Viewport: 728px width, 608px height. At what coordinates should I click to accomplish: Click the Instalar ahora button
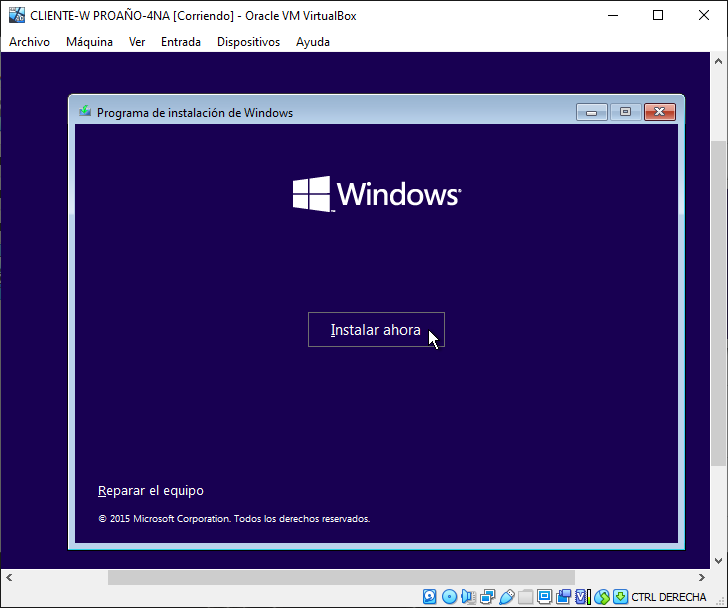pos(376,330)
